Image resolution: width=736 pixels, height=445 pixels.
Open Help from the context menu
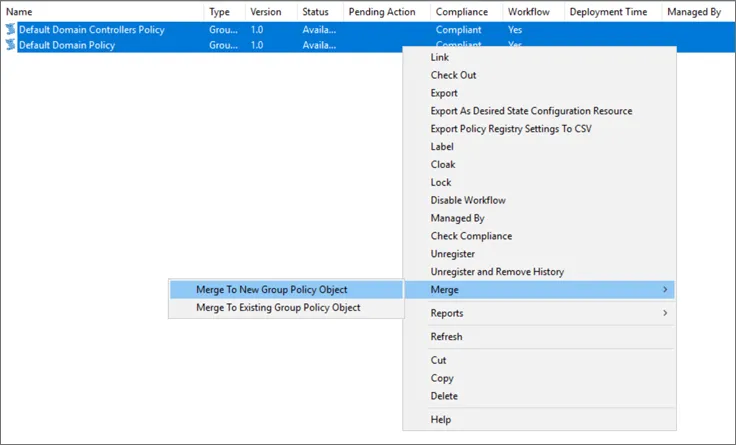coord(441,419)
